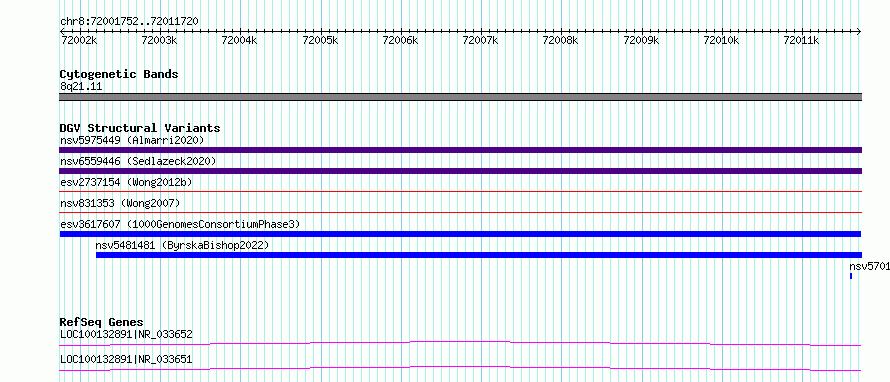Viewport: 890px width, 382px height.
Task: Open the nsv831353 (Wong2007) red variant line
Action: click(460, 213)
